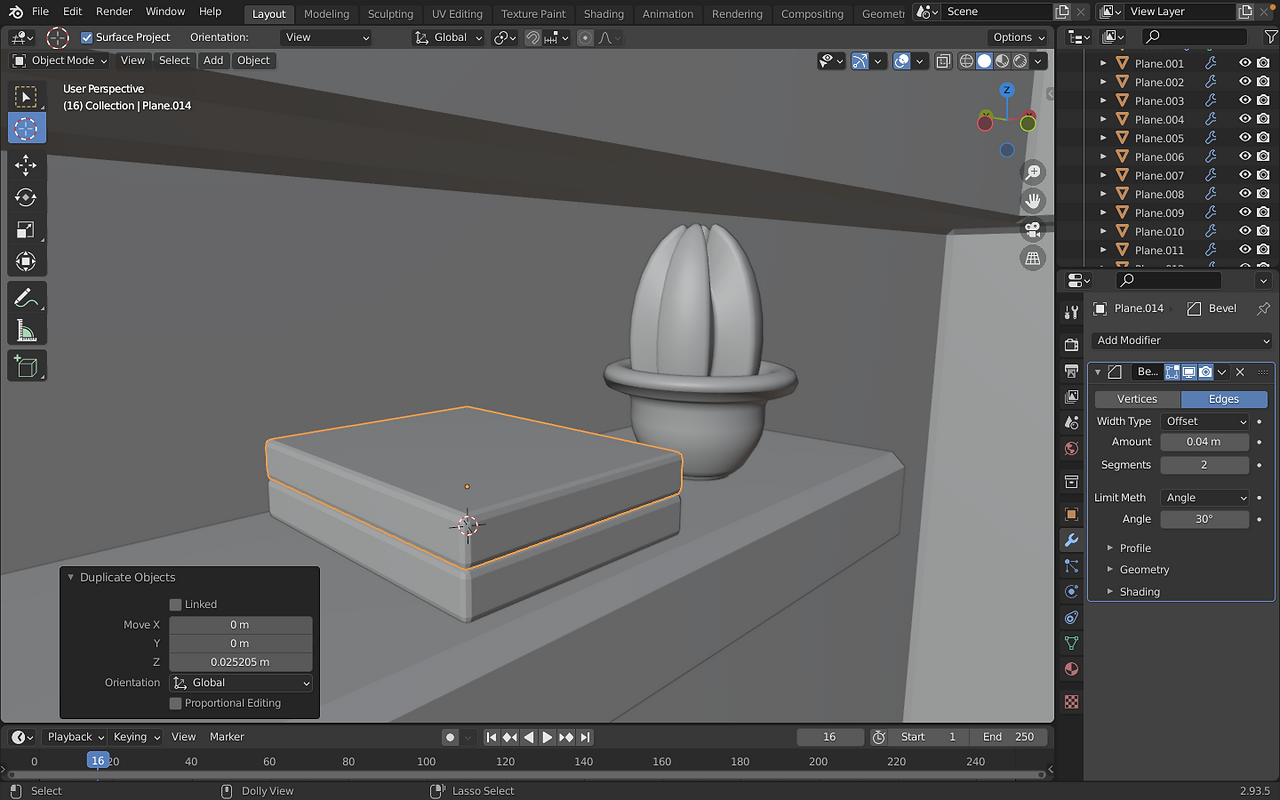Select the Annotate tool
The height and width of the screenshot is (800, 1280).
coord(26,299)
